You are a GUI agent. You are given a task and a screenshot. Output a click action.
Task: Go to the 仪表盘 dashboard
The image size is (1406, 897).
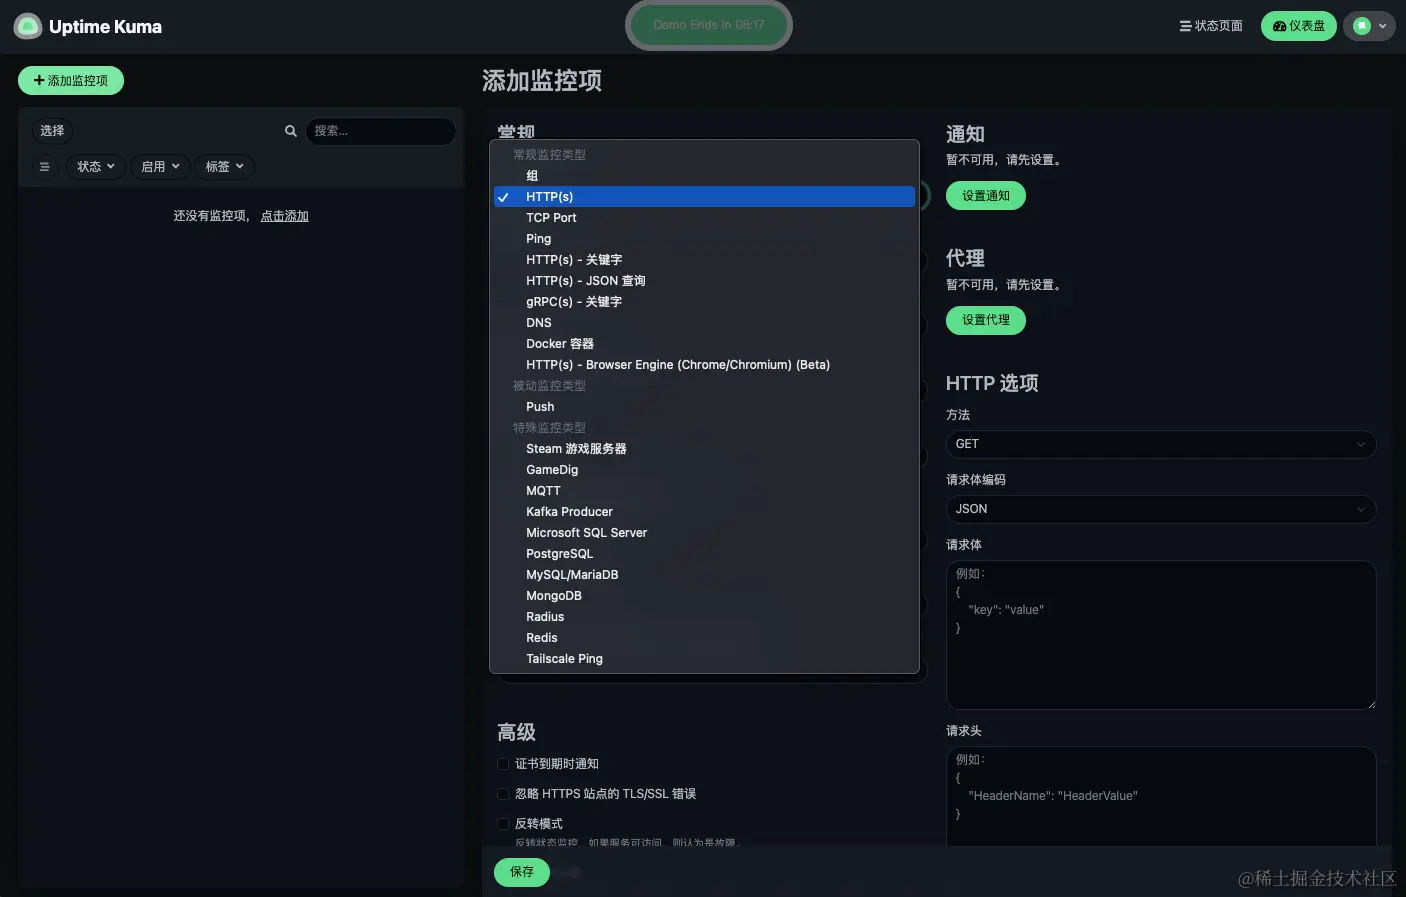pos(1298,26)
